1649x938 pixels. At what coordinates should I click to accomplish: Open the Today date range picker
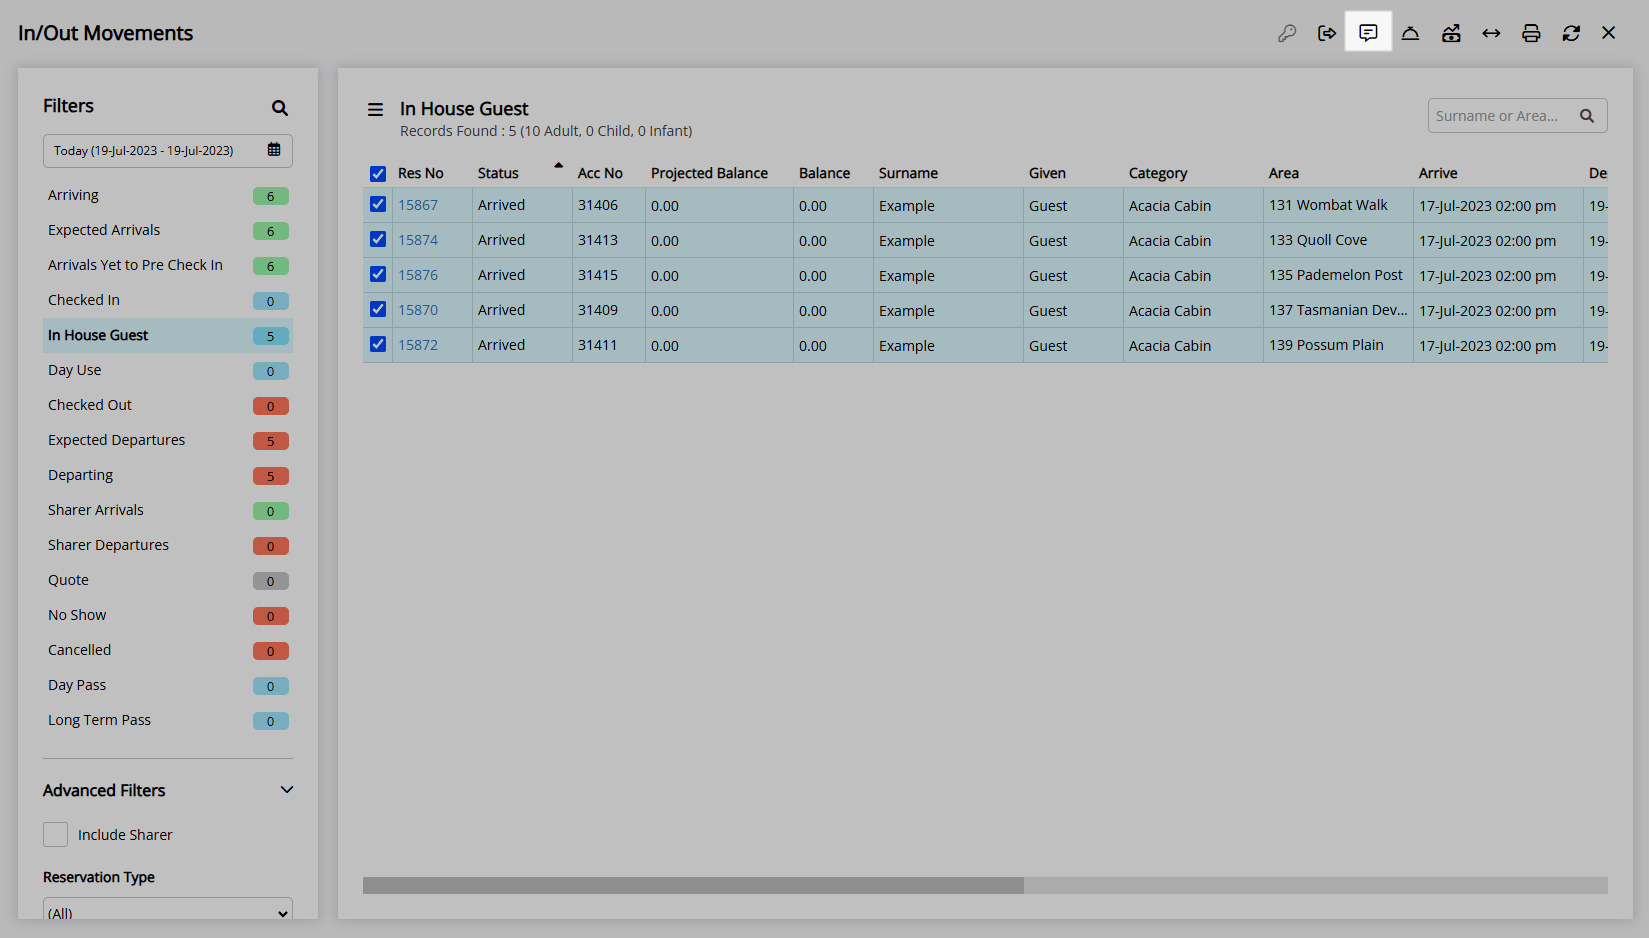168,151
